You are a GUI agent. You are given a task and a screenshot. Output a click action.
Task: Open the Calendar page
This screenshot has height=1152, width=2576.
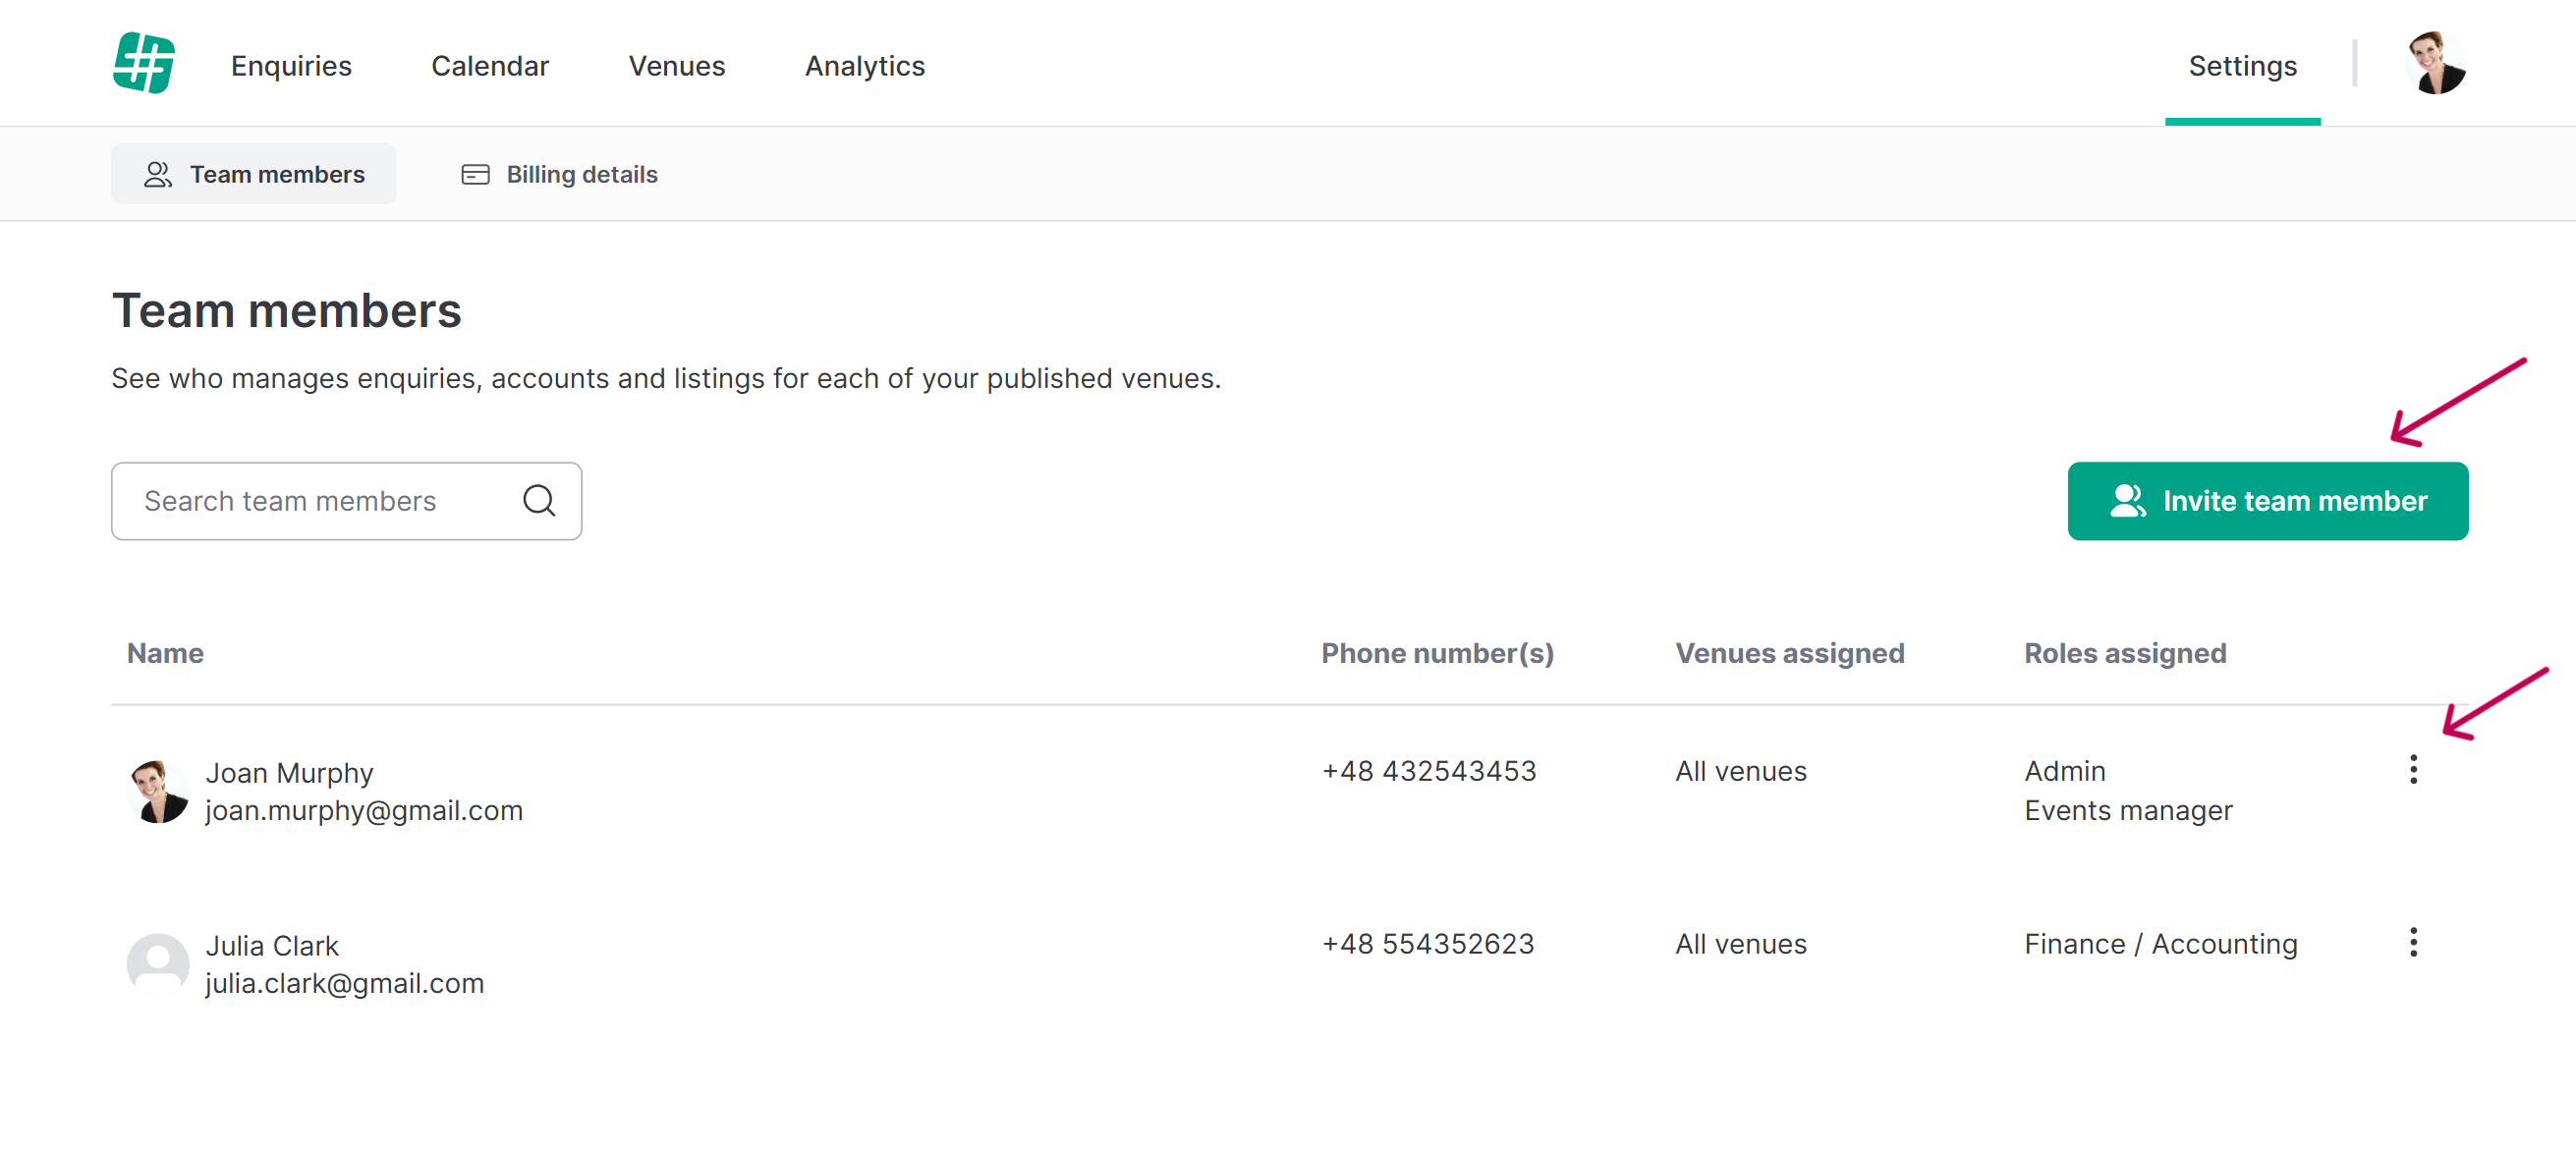[490, 66]
